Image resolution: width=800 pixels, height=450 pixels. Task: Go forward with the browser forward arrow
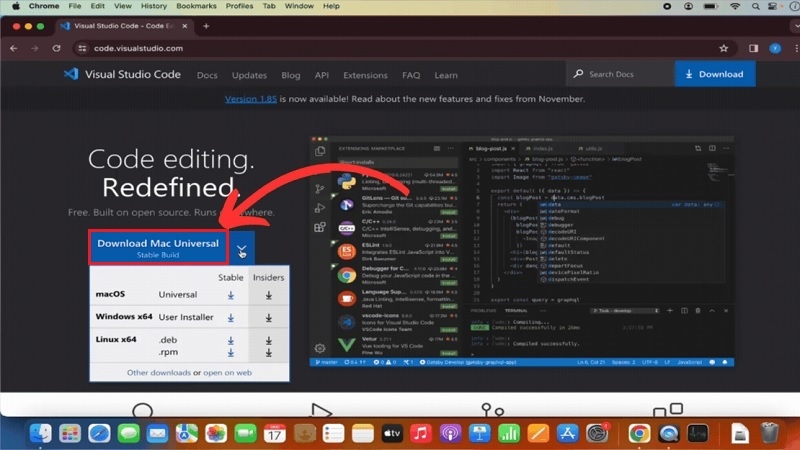35,48
